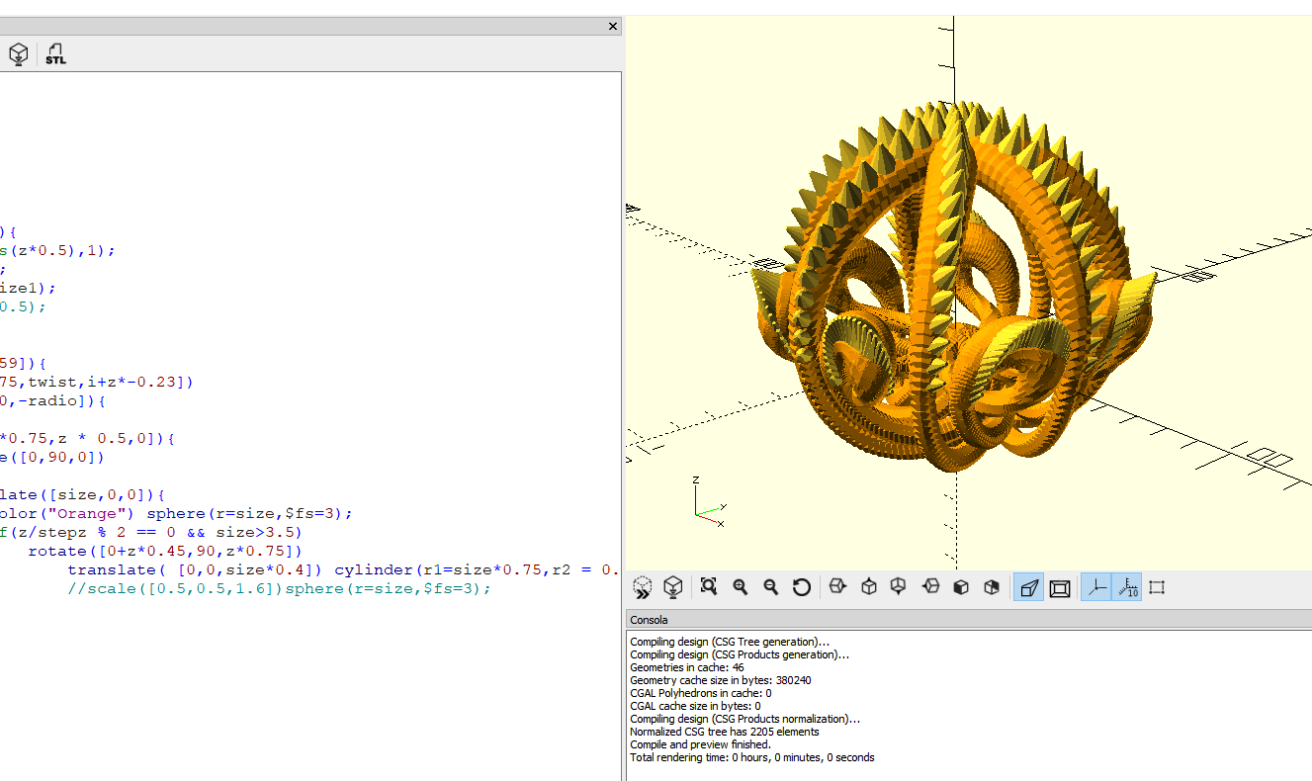Toggle Perspective projection mode
This screenshot has height=781, width=1312.
point(1028,587)
